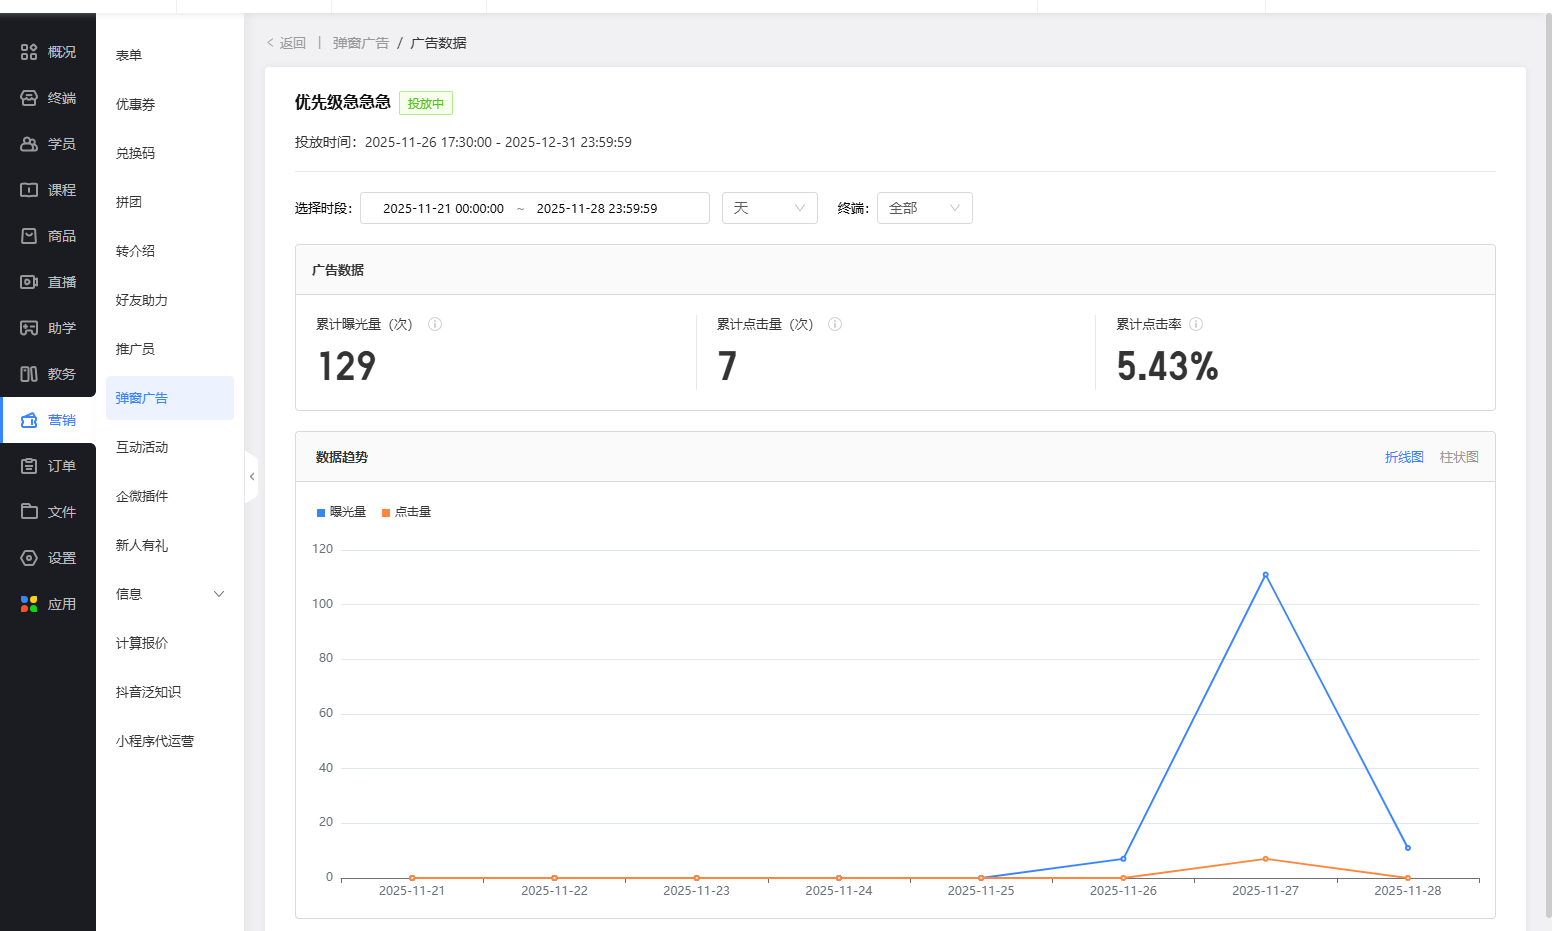1552x931 pixels.
Task: Click 弹窗广告 in the breadcrumb
Action: click(x=360, y=43)
